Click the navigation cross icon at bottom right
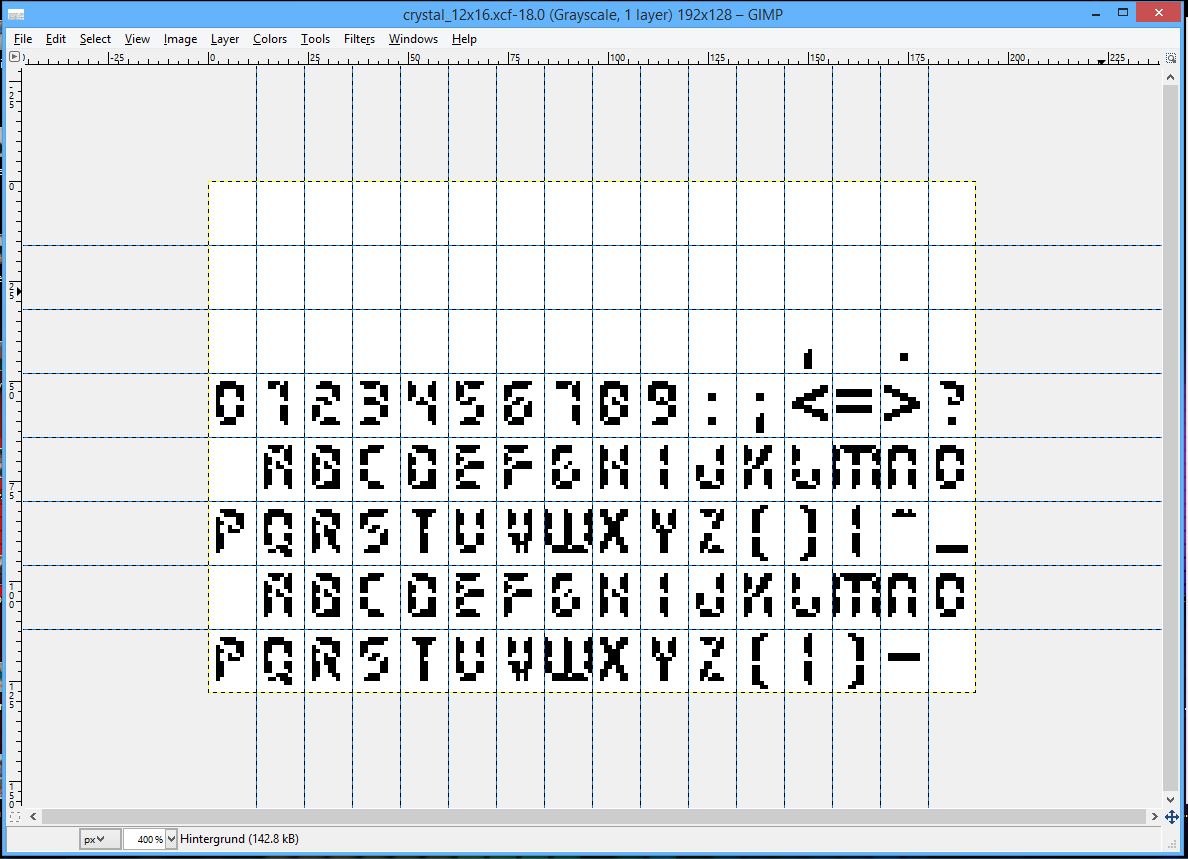1188x859 pixels. point(1171,817)
